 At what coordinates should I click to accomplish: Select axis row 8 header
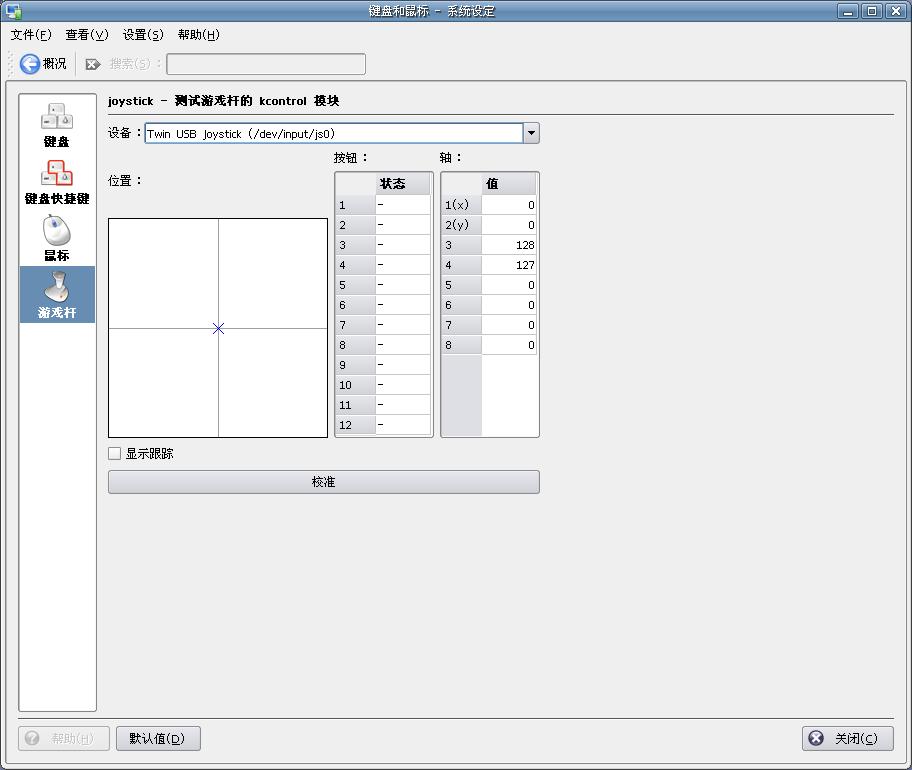(462, 345)
